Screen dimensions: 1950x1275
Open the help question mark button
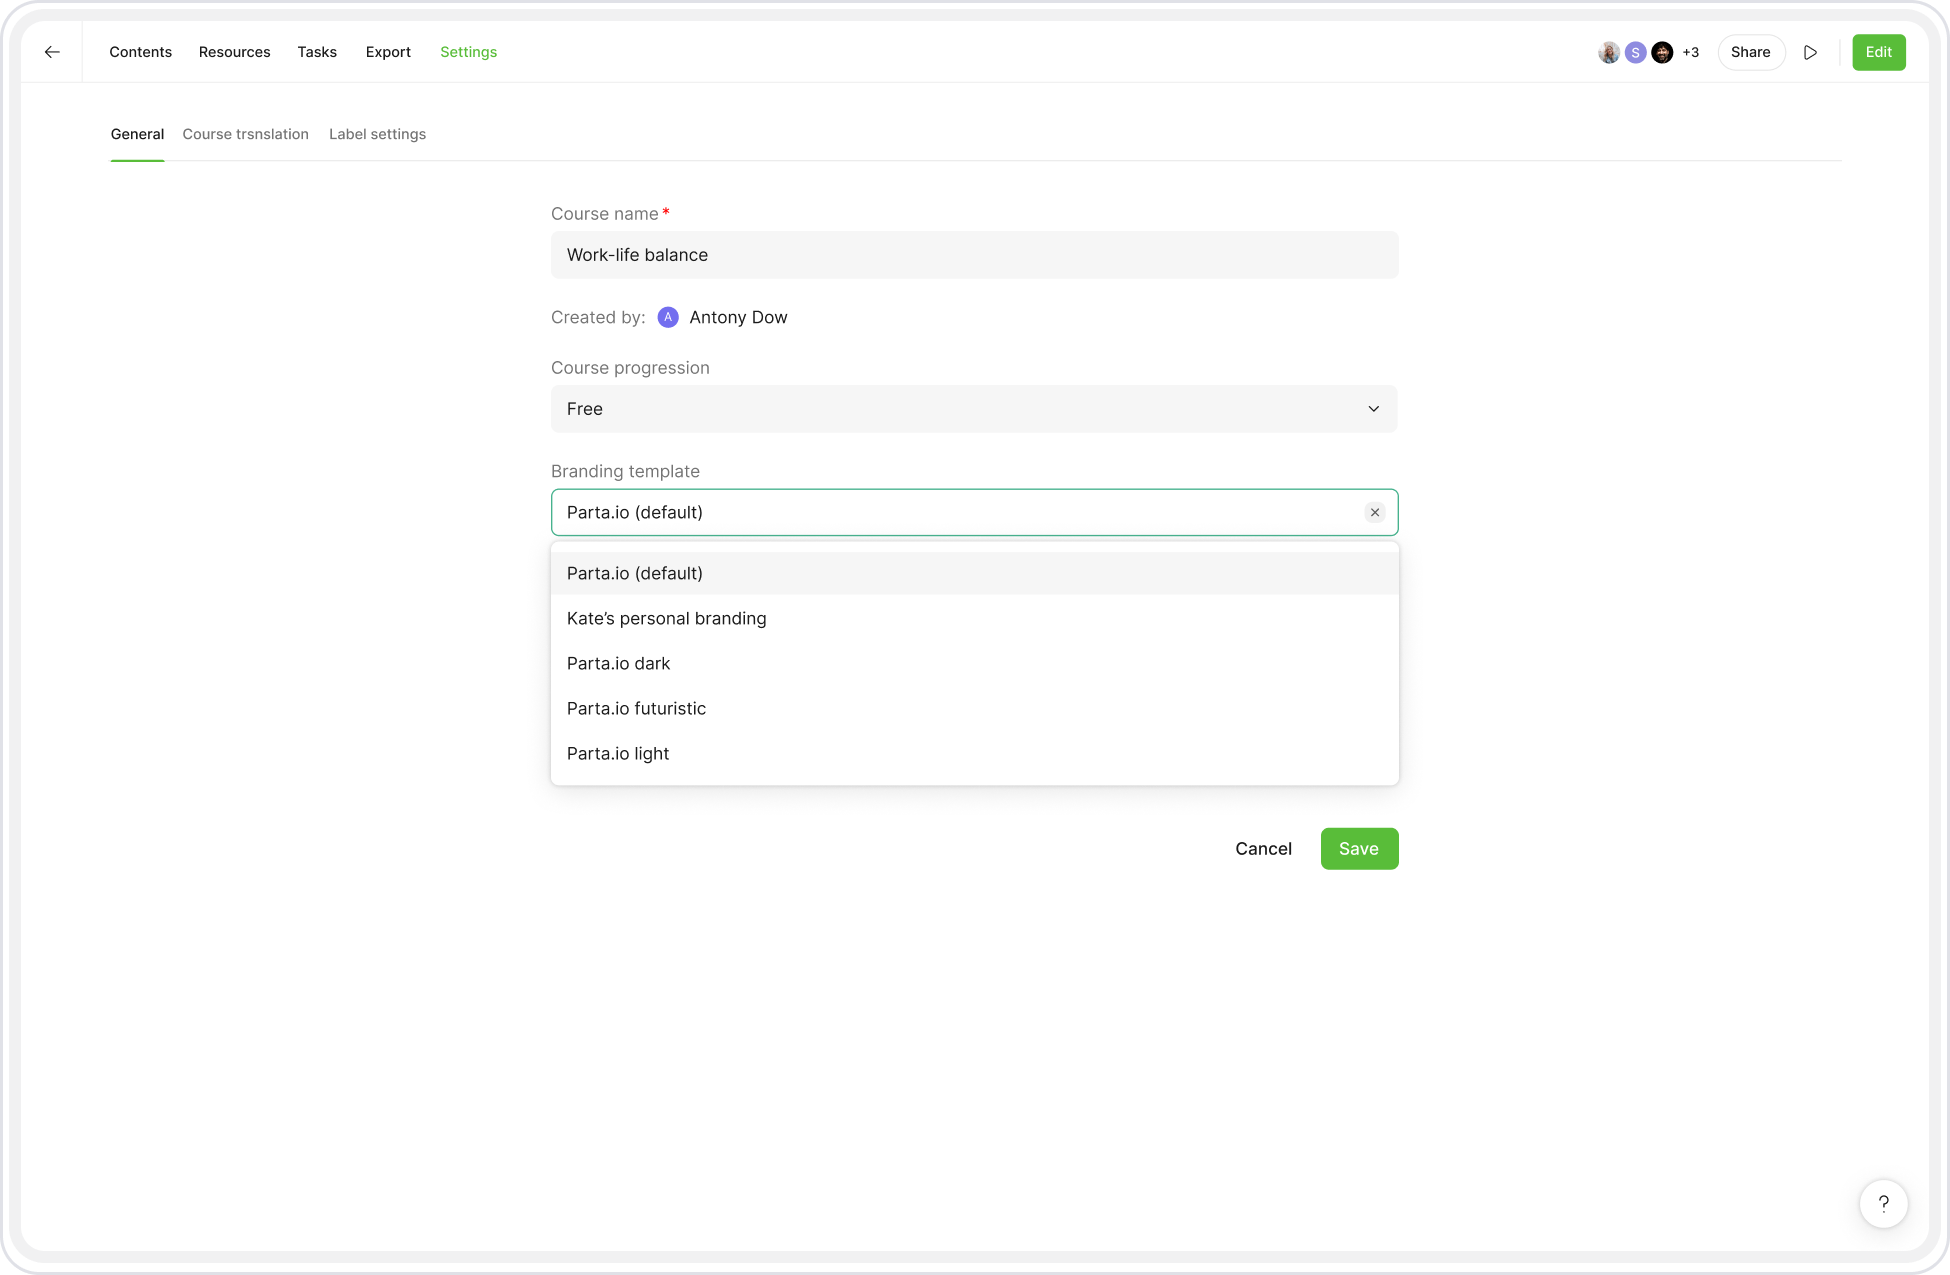coord(1883,1204)
